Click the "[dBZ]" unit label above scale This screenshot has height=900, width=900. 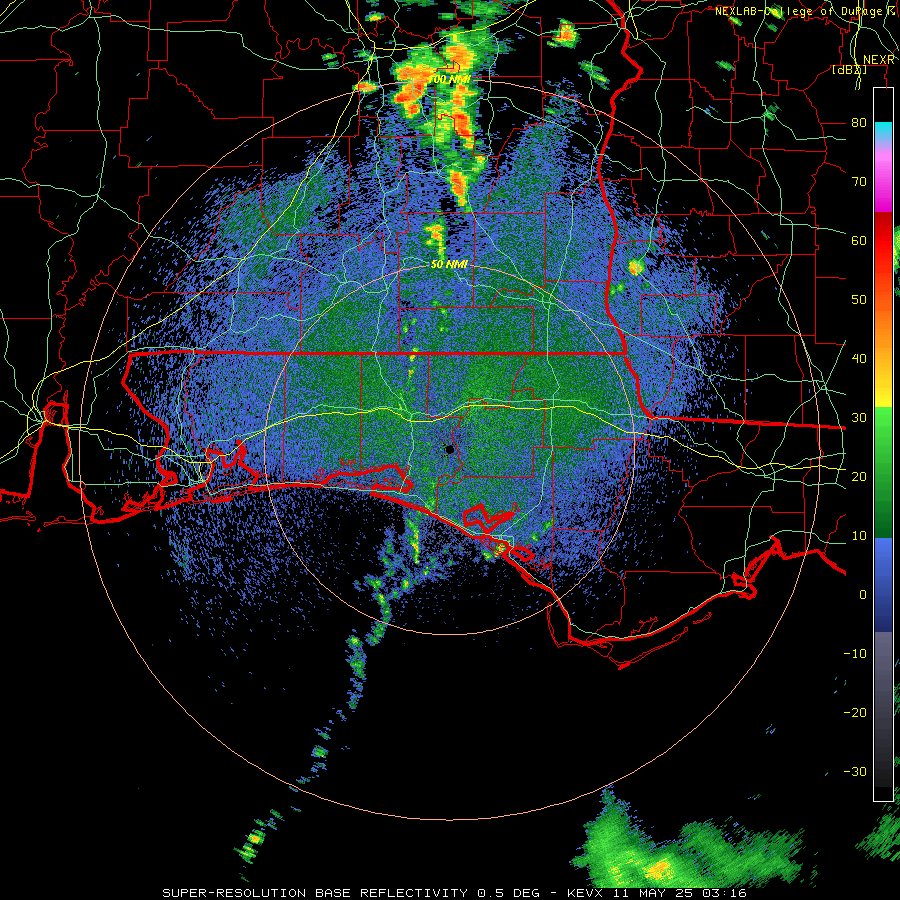849,70
